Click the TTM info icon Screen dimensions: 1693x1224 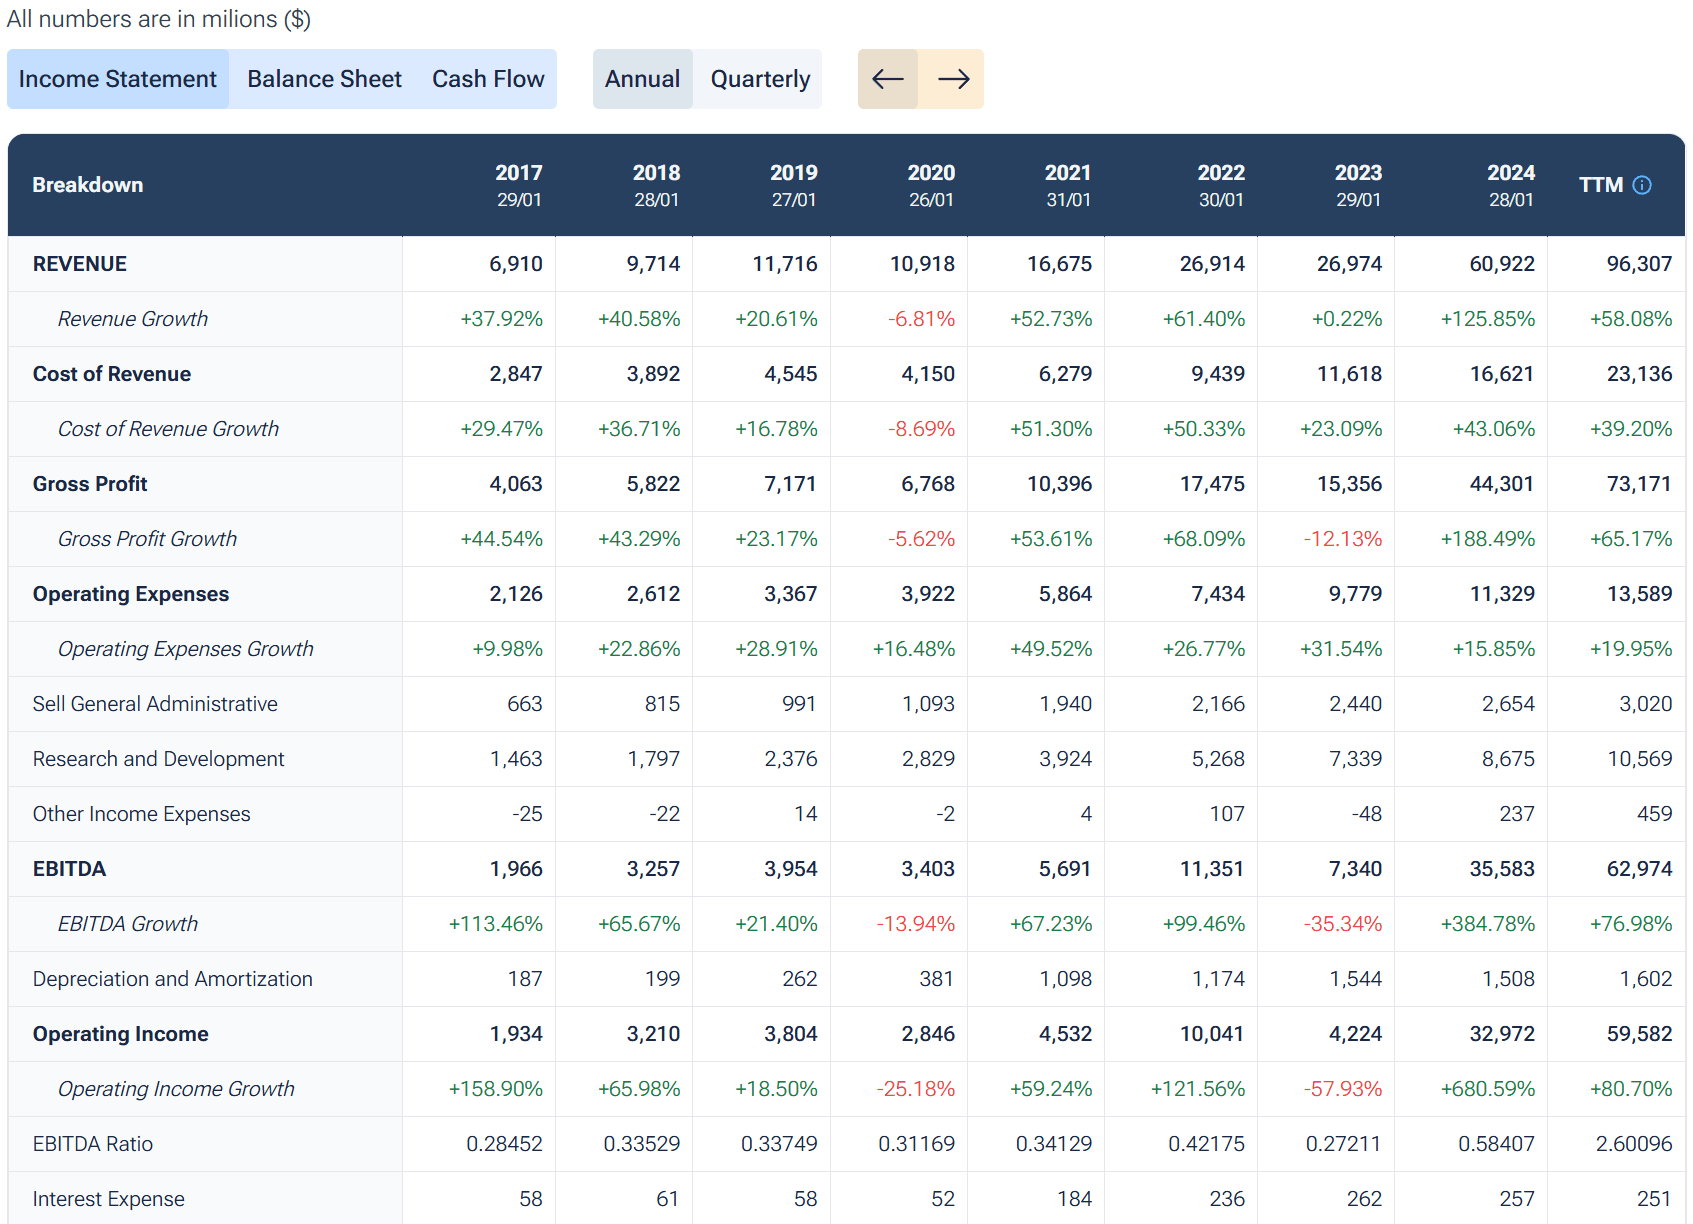[x=1642, y=185]
